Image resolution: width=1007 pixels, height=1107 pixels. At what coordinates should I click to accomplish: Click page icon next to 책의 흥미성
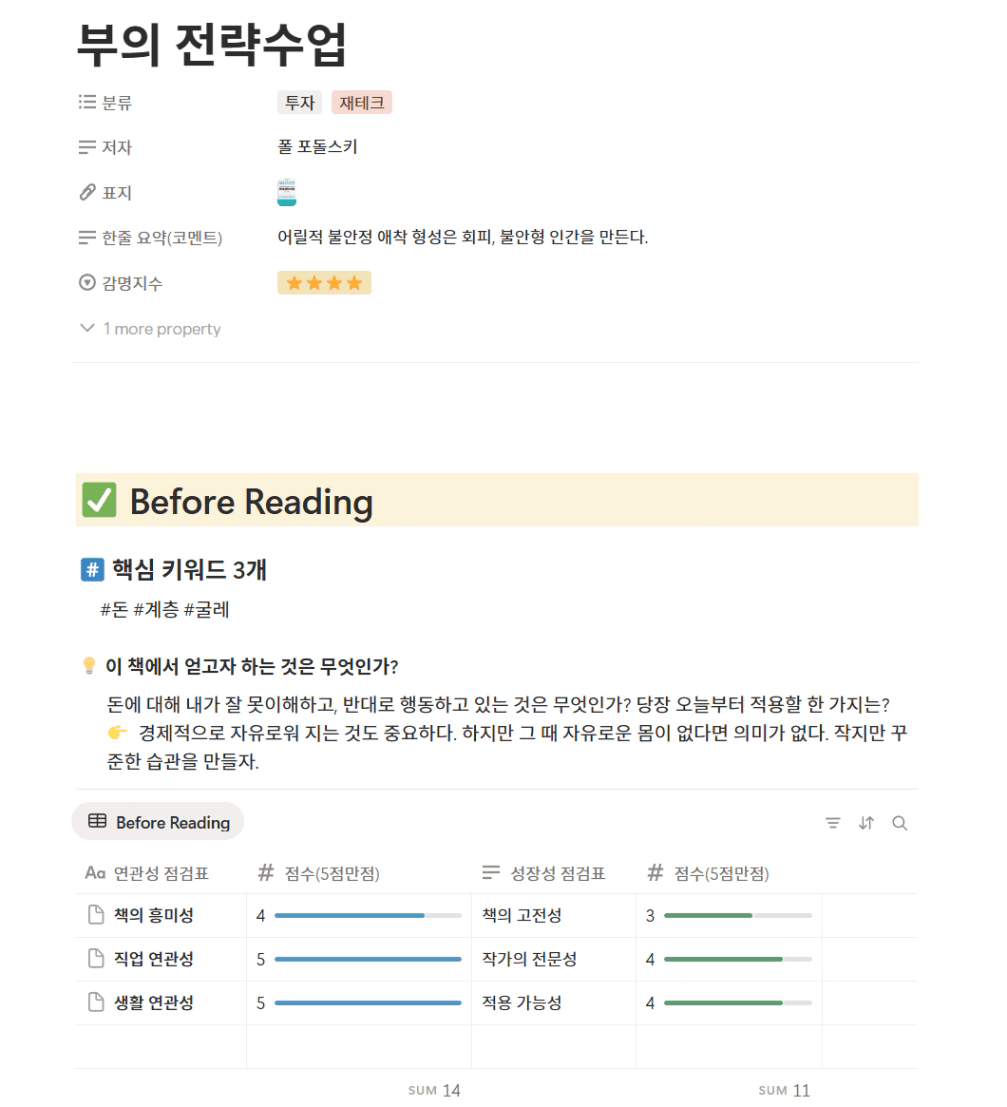(x=96, y=916)
